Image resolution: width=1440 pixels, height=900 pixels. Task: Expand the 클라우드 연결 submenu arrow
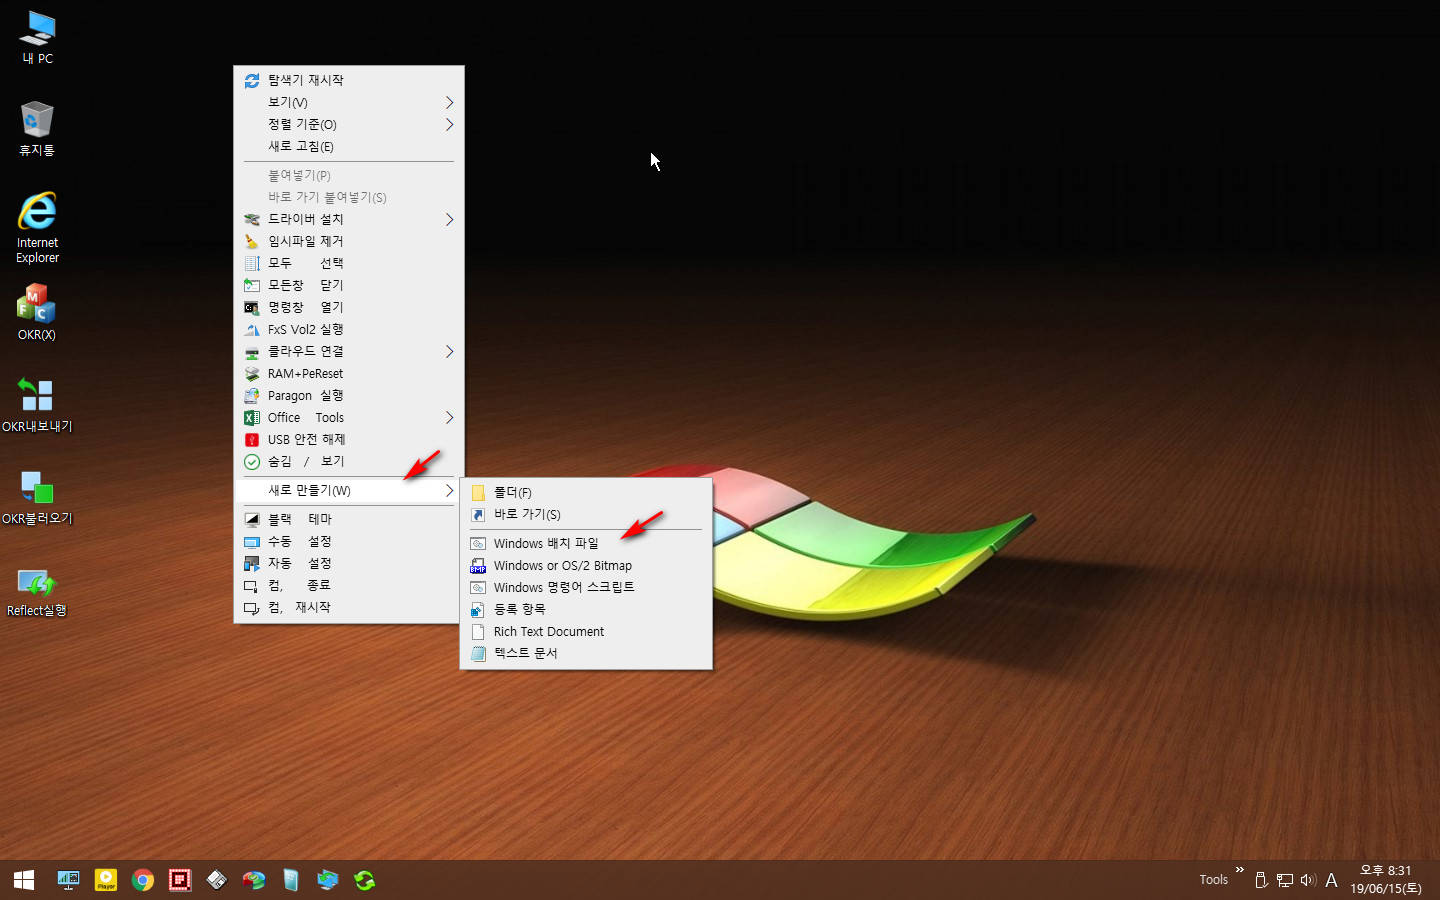click(x=449, y=351)
